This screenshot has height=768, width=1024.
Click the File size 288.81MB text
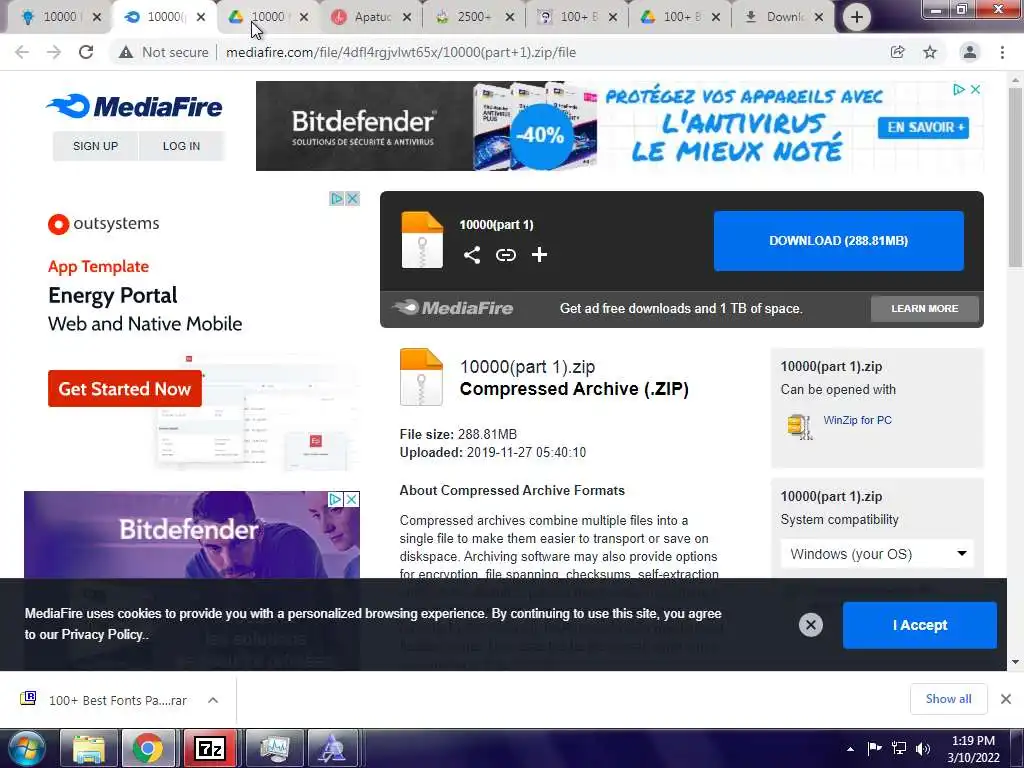click(458, 434)
